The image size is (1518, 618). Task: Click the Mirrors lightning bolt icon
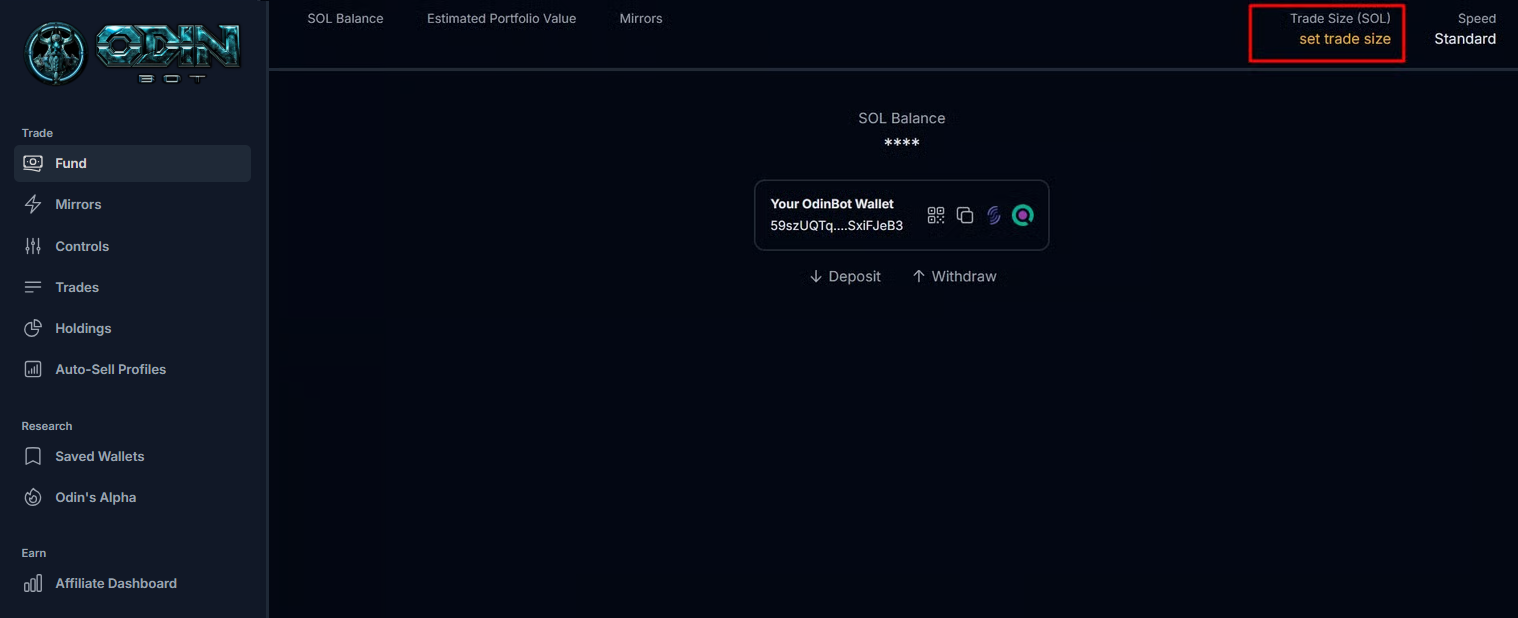(33, 204)
